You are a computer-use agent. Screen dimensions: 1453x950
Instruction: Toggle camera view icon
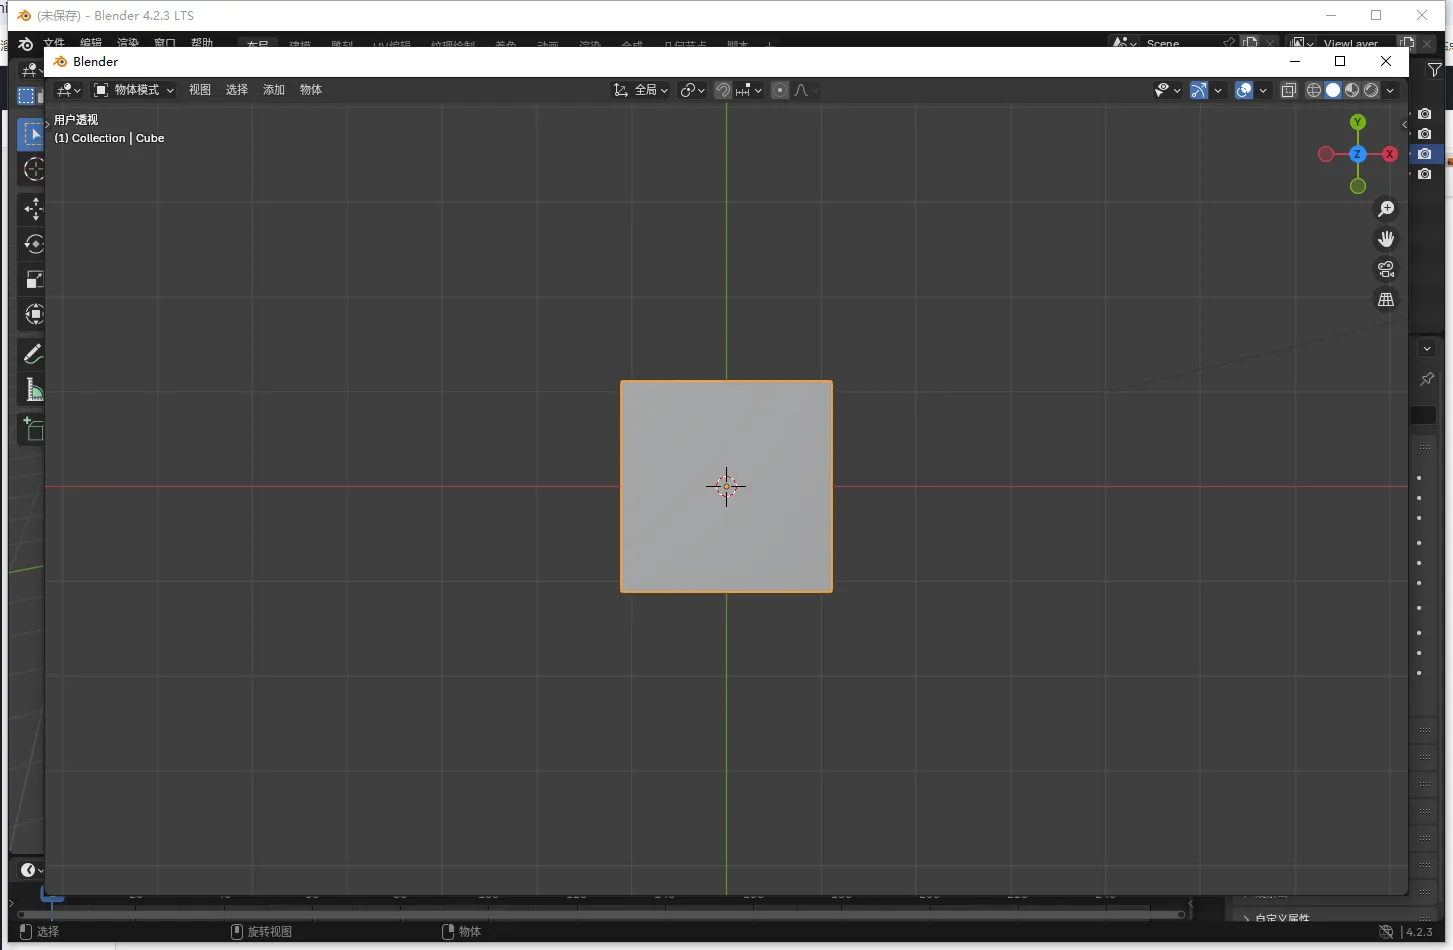coord(1386,269)
